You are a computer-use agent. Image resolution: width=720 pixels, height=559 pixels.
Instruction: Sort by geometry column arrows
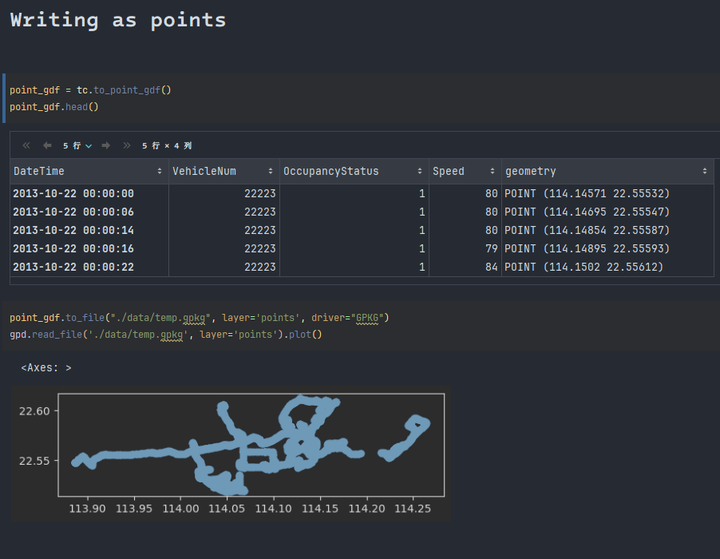click(x=705, y=172)
